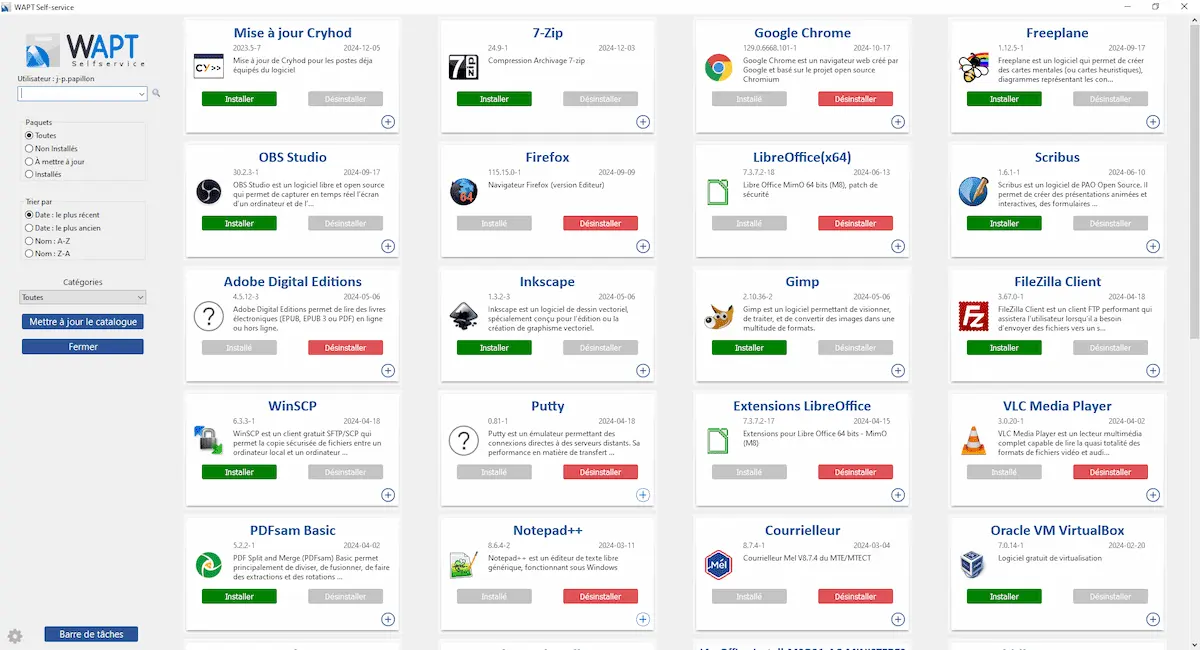1200x650 pixels.
Task: Click the Gimp mascot icon
Action: tap(717, 316)
